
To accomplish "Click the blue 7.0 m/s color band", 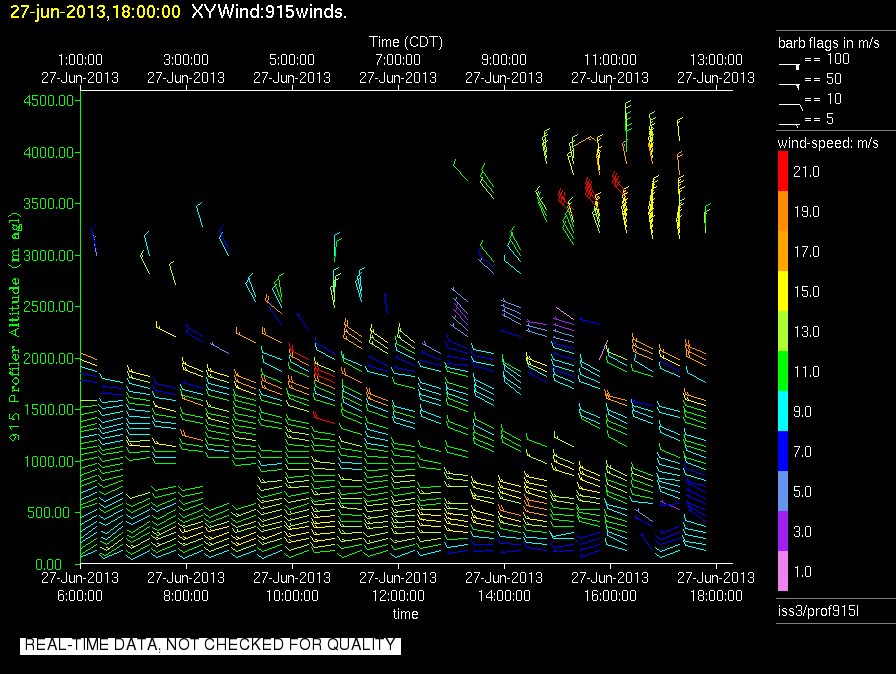I will [783, 451].
